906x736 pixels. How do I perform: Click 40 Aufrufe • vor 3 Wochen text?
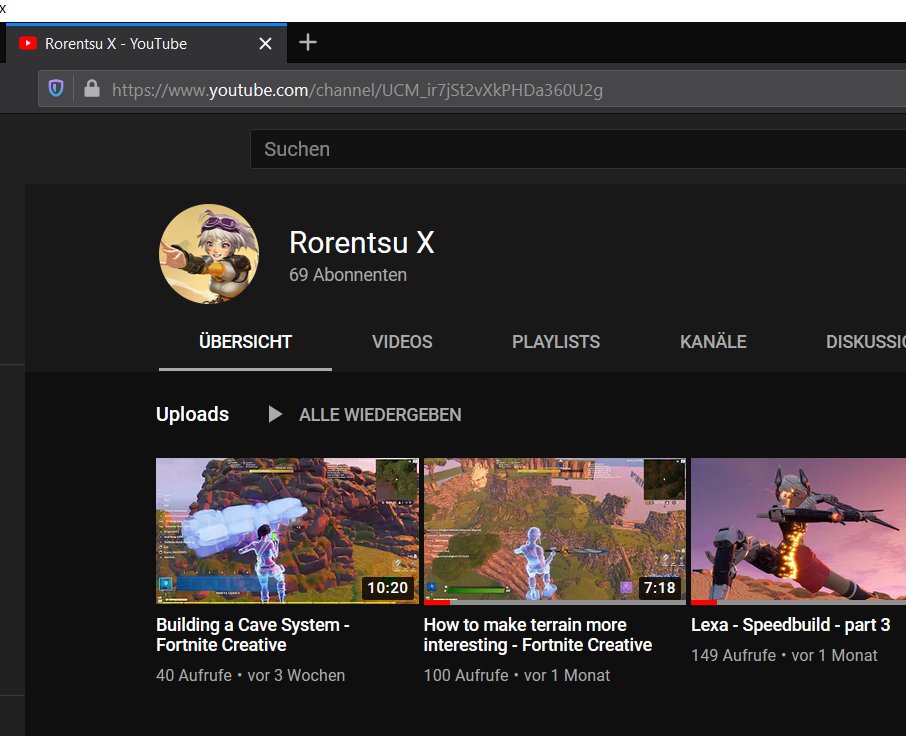[x=250, y=675]
